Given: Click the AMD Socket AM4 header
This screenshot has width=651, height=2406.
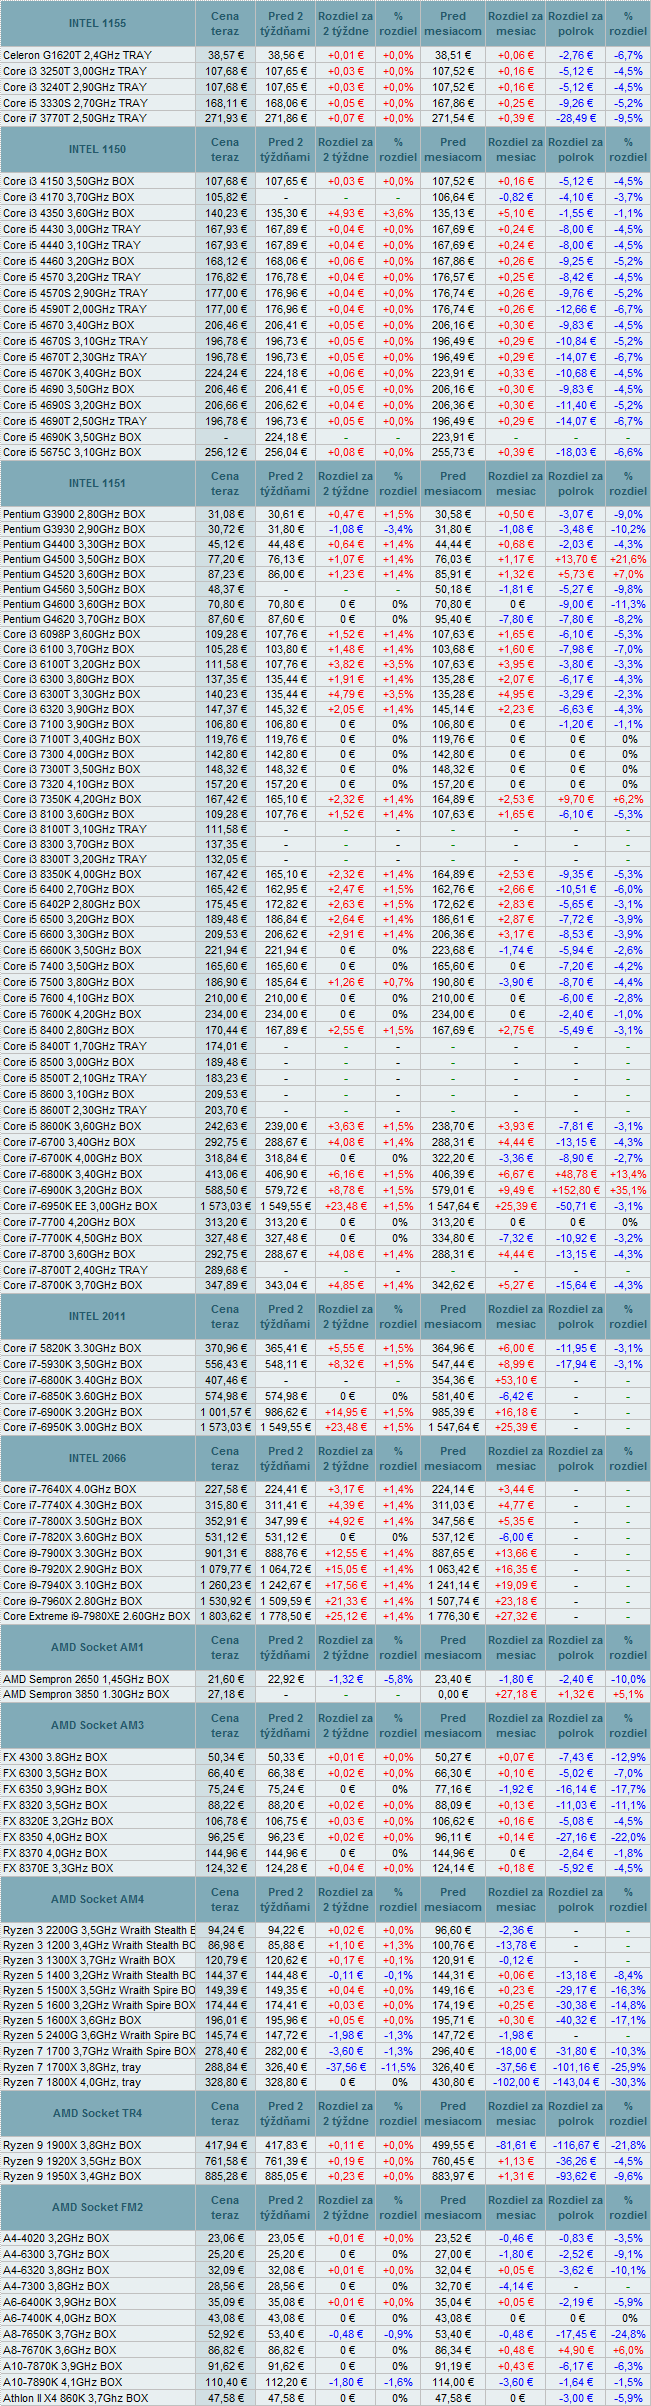Looking at the screenshot, I should 98,1899.
